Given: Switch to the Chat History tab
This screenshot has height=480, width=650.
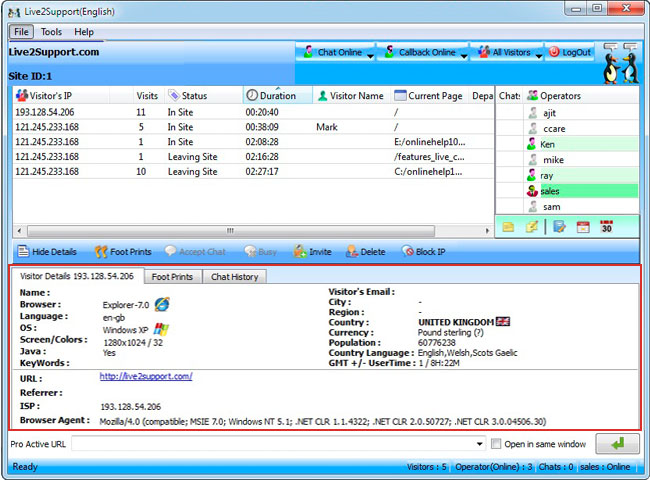Looking at the screenshot, I should pos(235,277).
